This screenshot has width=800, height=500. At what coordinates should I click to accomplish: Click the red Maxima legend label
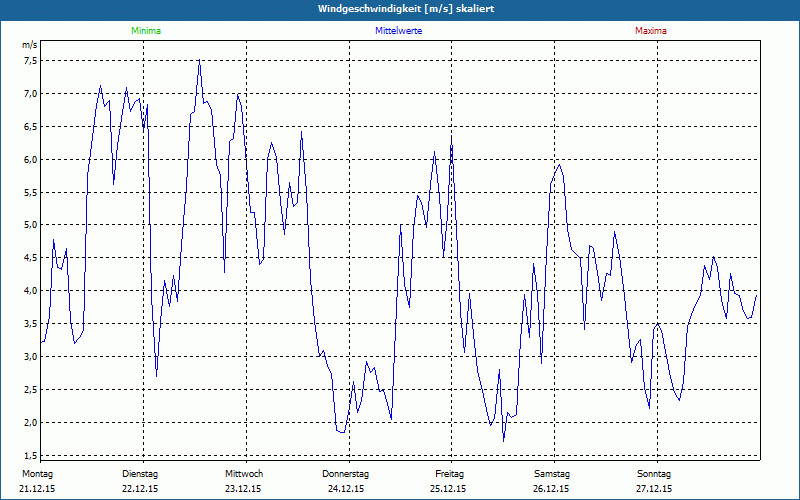pos(651,31)
